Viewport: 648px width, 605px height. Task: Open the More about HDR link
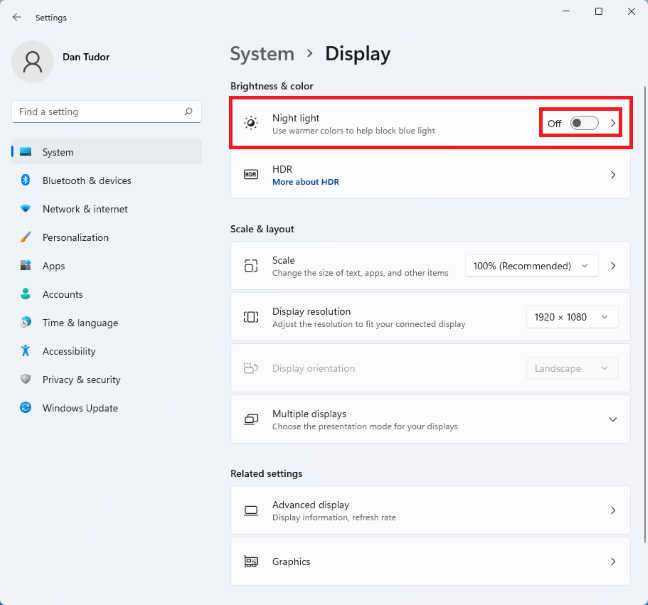[x=306, y=182]
